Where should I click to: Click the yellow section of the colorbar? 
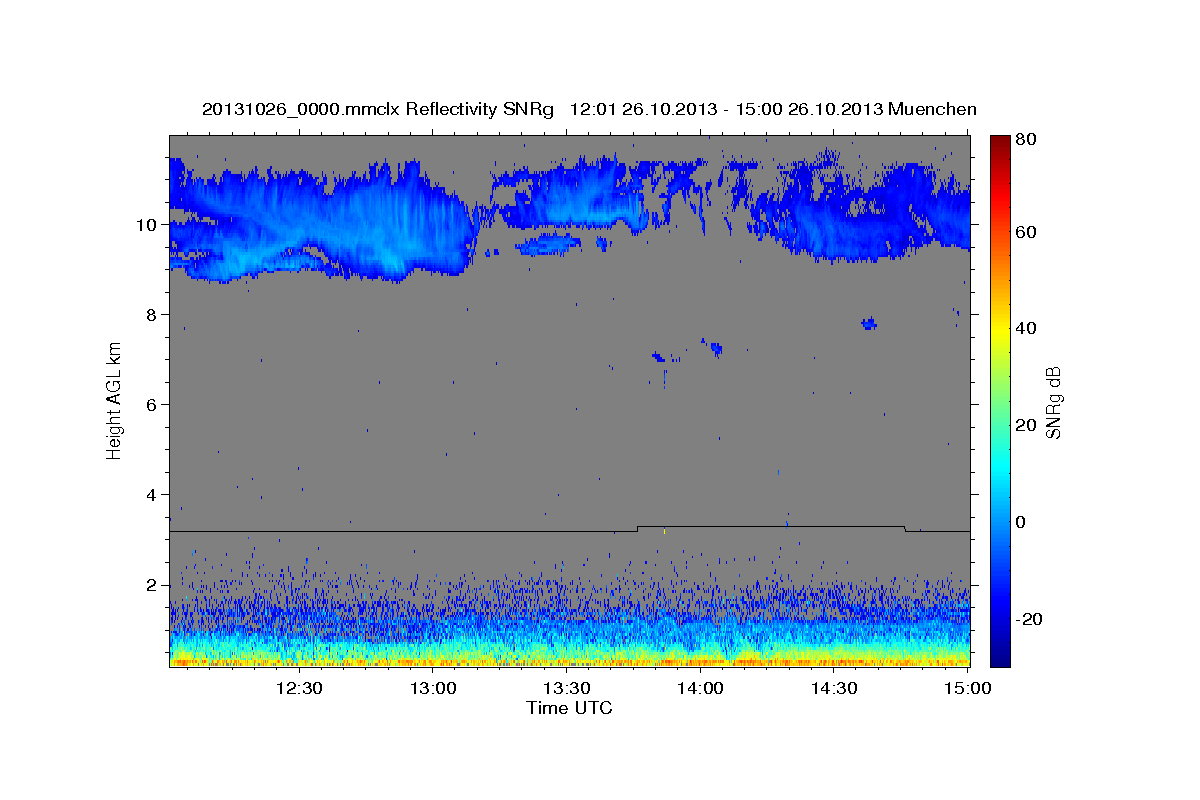[x=1000, y=334]
